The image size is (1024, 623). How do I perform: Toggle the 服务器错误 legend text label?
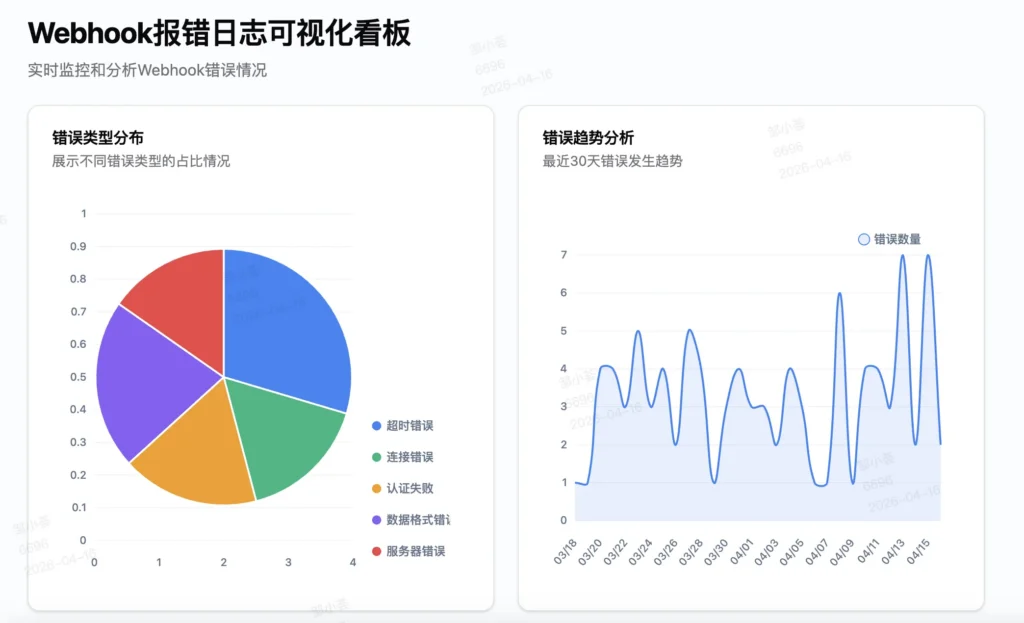click(415, 551)
